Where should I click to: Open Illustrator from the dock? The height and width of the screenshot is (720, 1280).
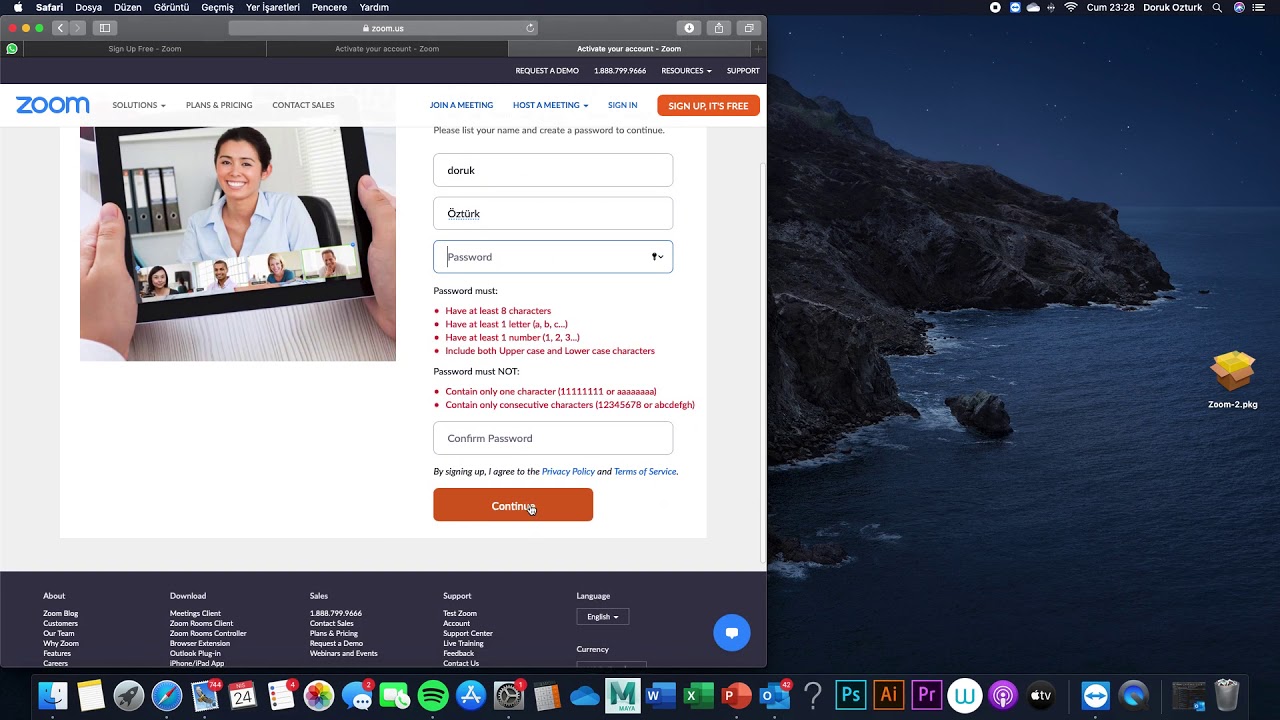[x=889, y=695]
